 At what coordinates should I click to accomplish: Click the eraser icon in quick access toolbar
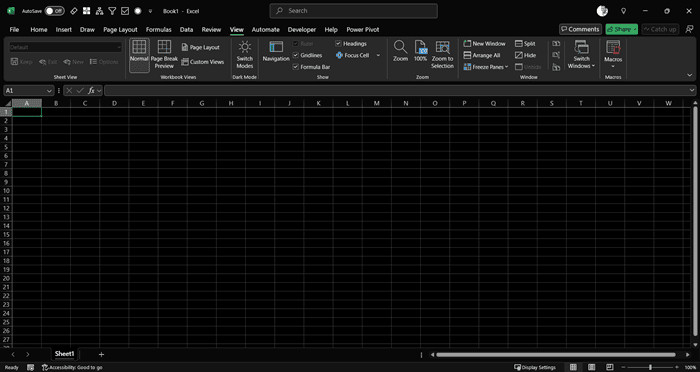[74, 11]
